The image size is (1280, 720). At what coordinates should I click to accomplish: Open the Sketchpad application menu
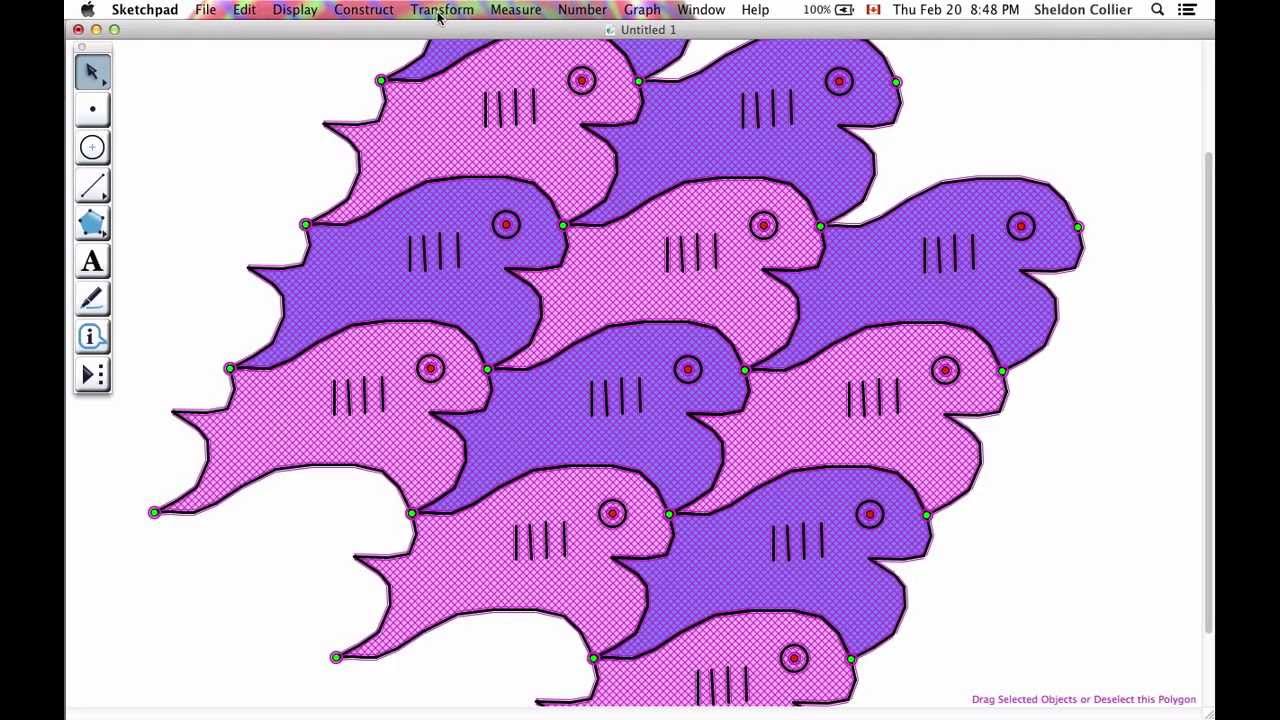pos(145,10)
